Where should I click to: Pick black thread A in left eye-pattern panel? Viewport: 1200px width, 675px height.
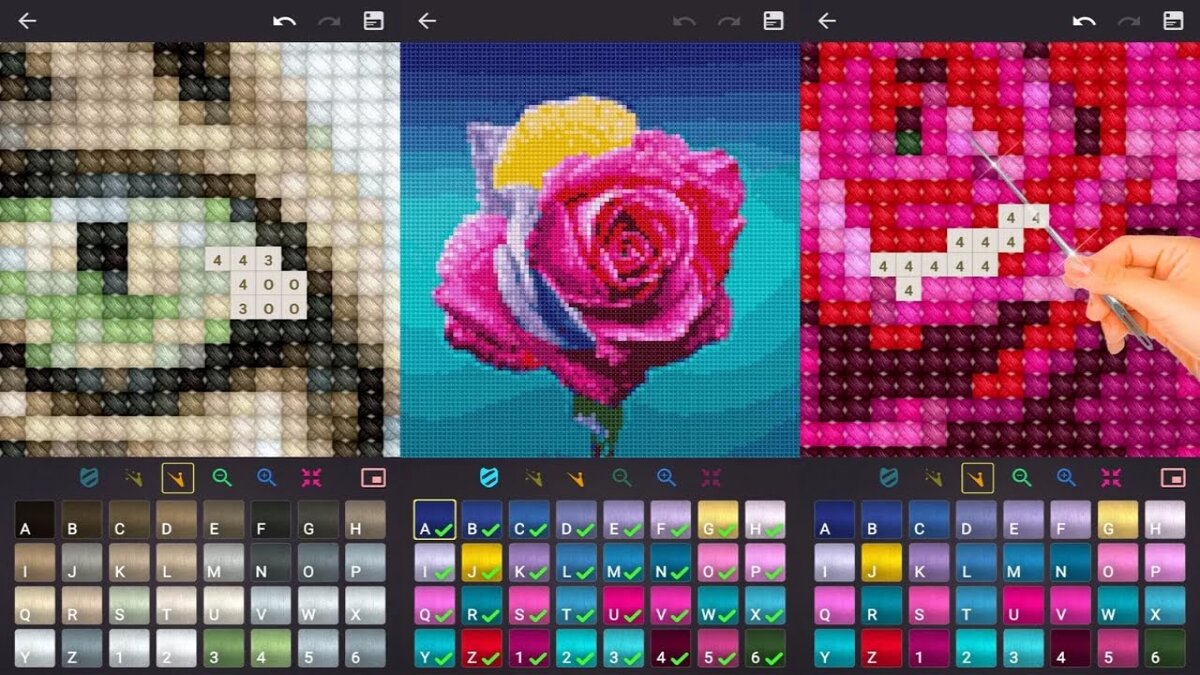point(35,520)
